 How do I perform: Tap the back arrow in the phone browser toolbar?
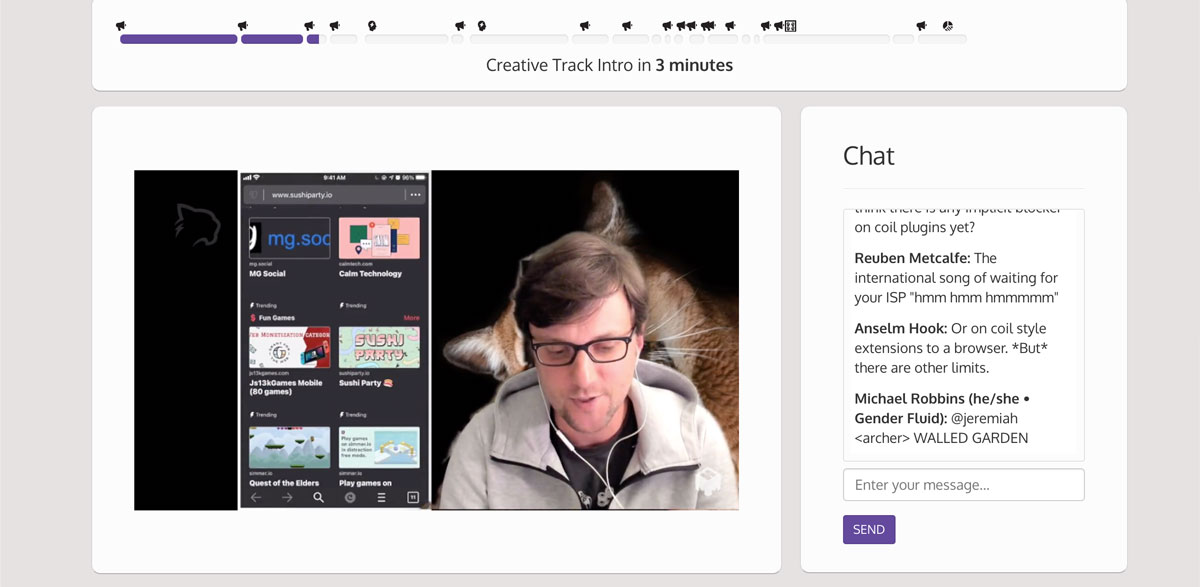pyautogui.click(x=256, y=497)
